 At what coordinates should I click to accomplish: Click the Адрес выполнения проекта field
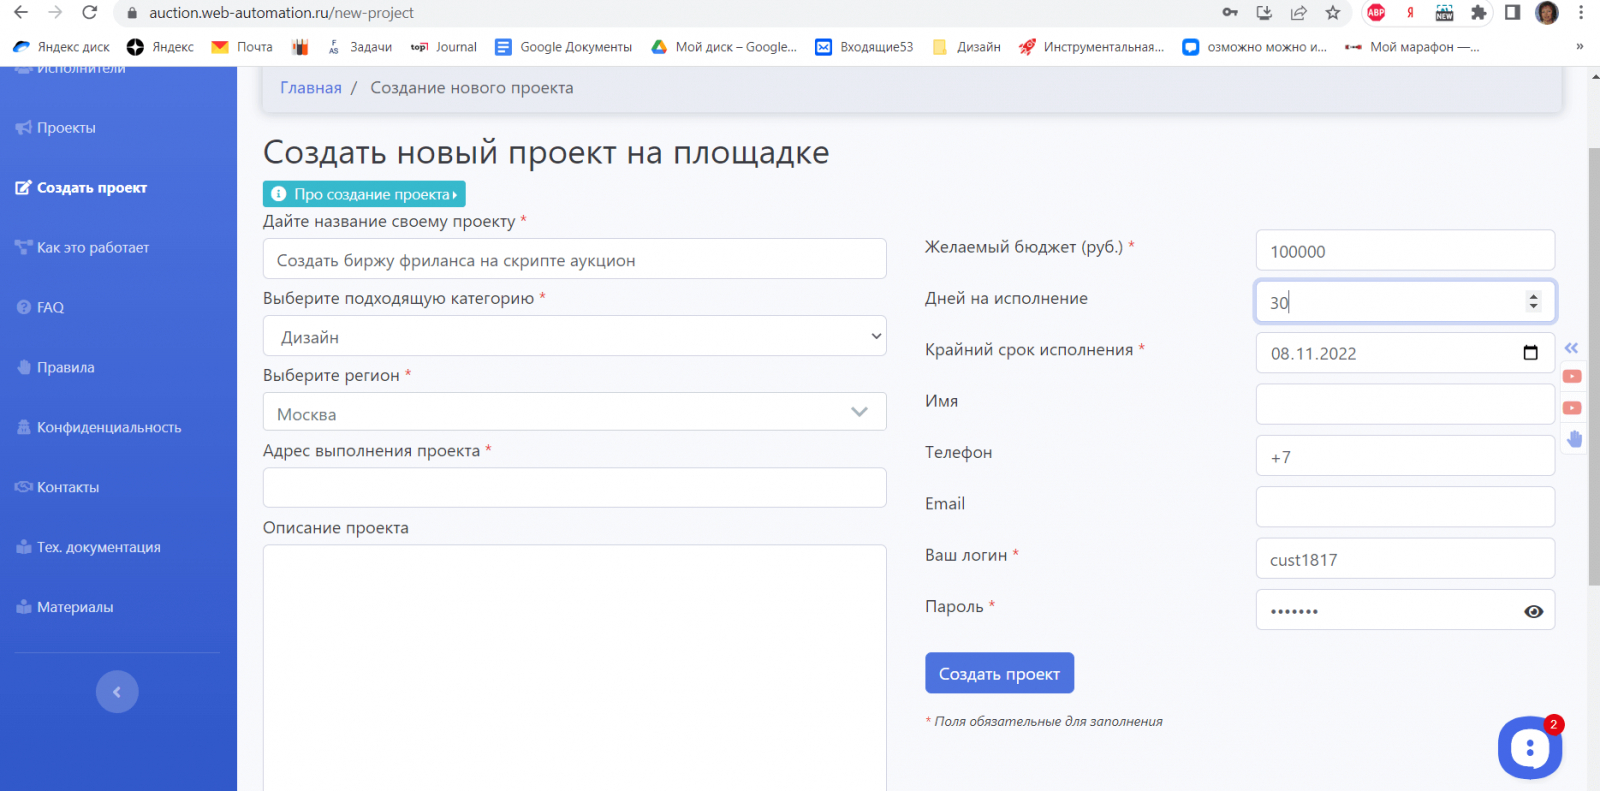575,488
